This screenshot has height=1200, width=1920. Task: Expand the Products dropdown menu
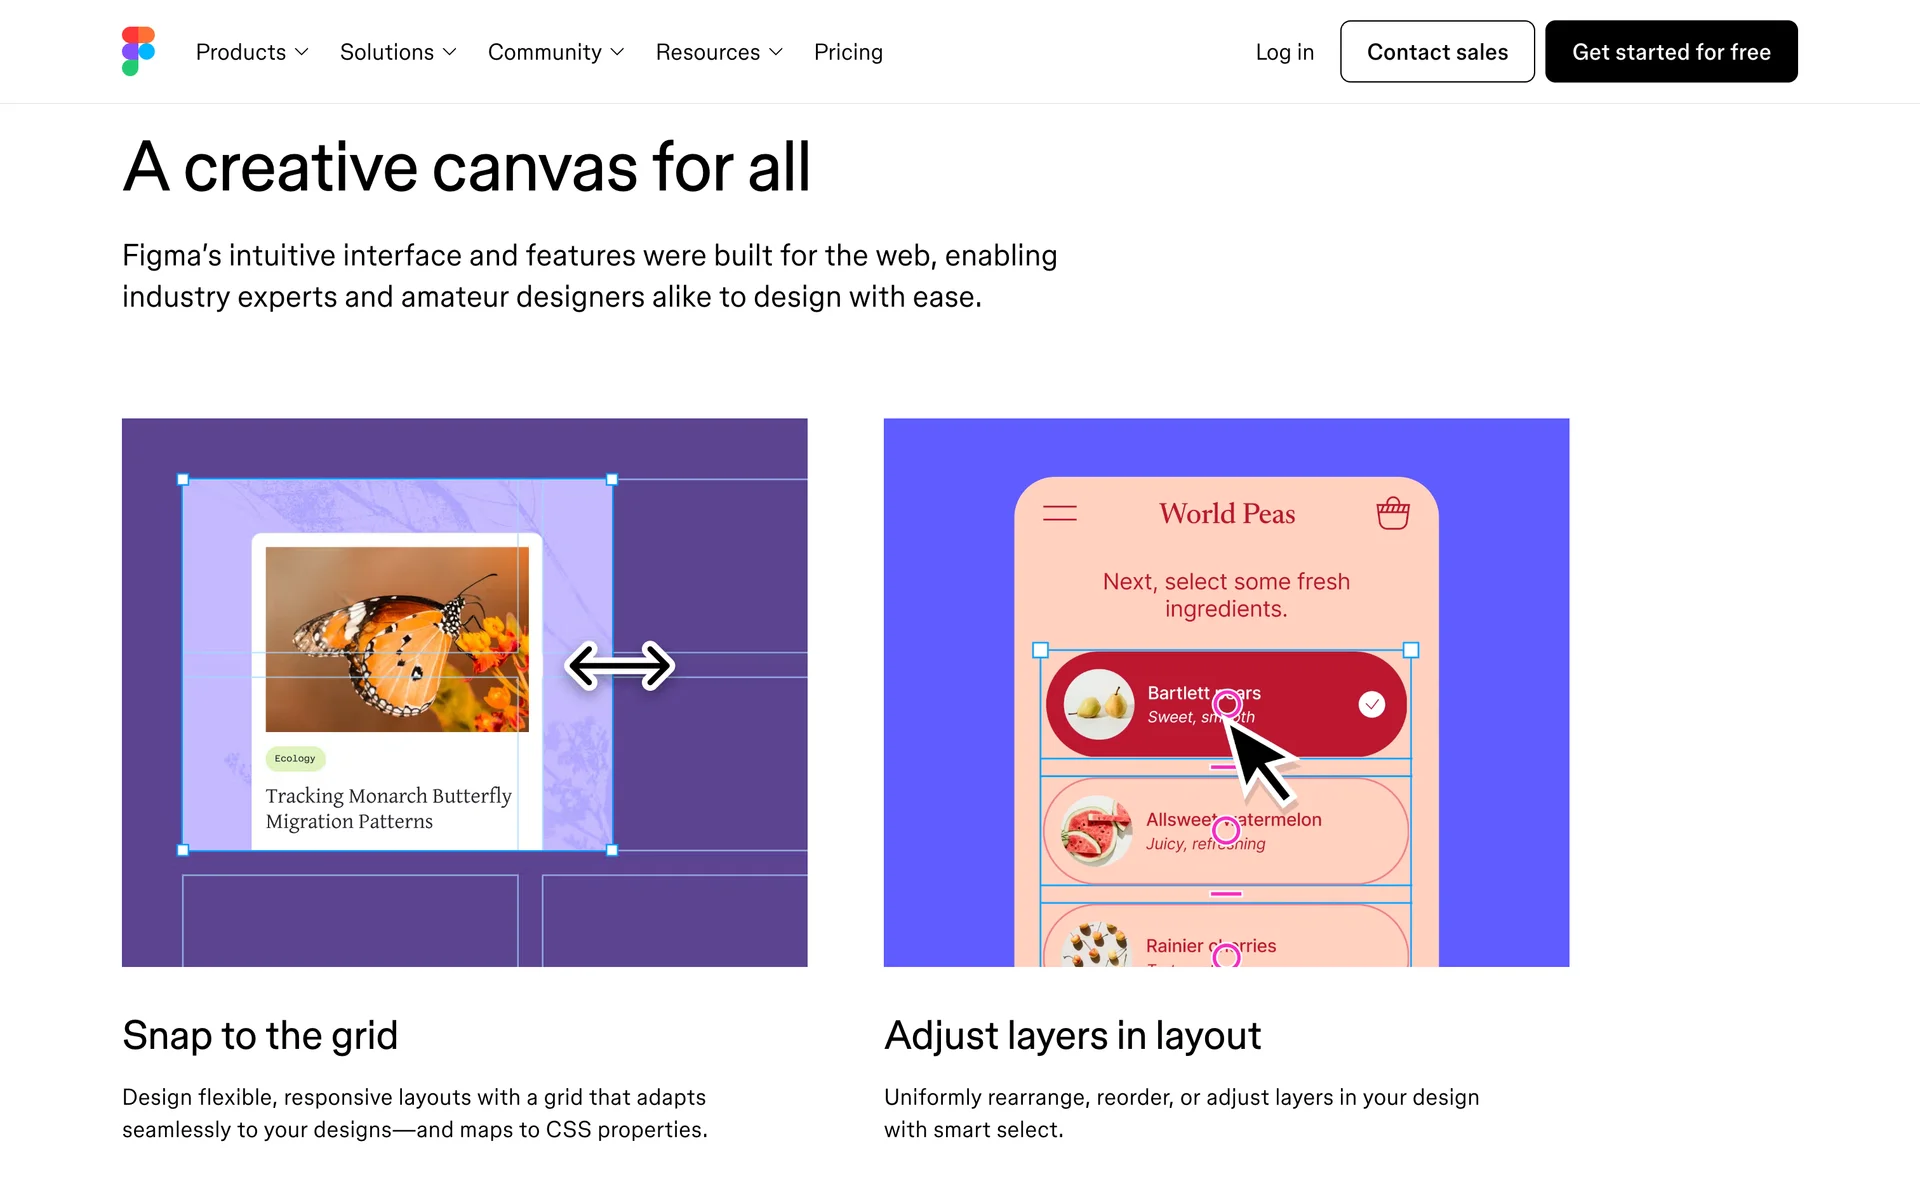[x=252, y=52]
